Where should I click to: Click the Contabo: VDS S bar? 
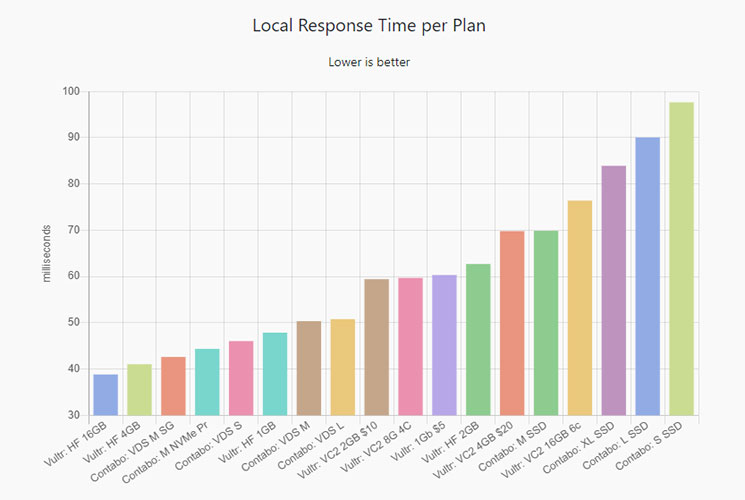coord(241,378)
